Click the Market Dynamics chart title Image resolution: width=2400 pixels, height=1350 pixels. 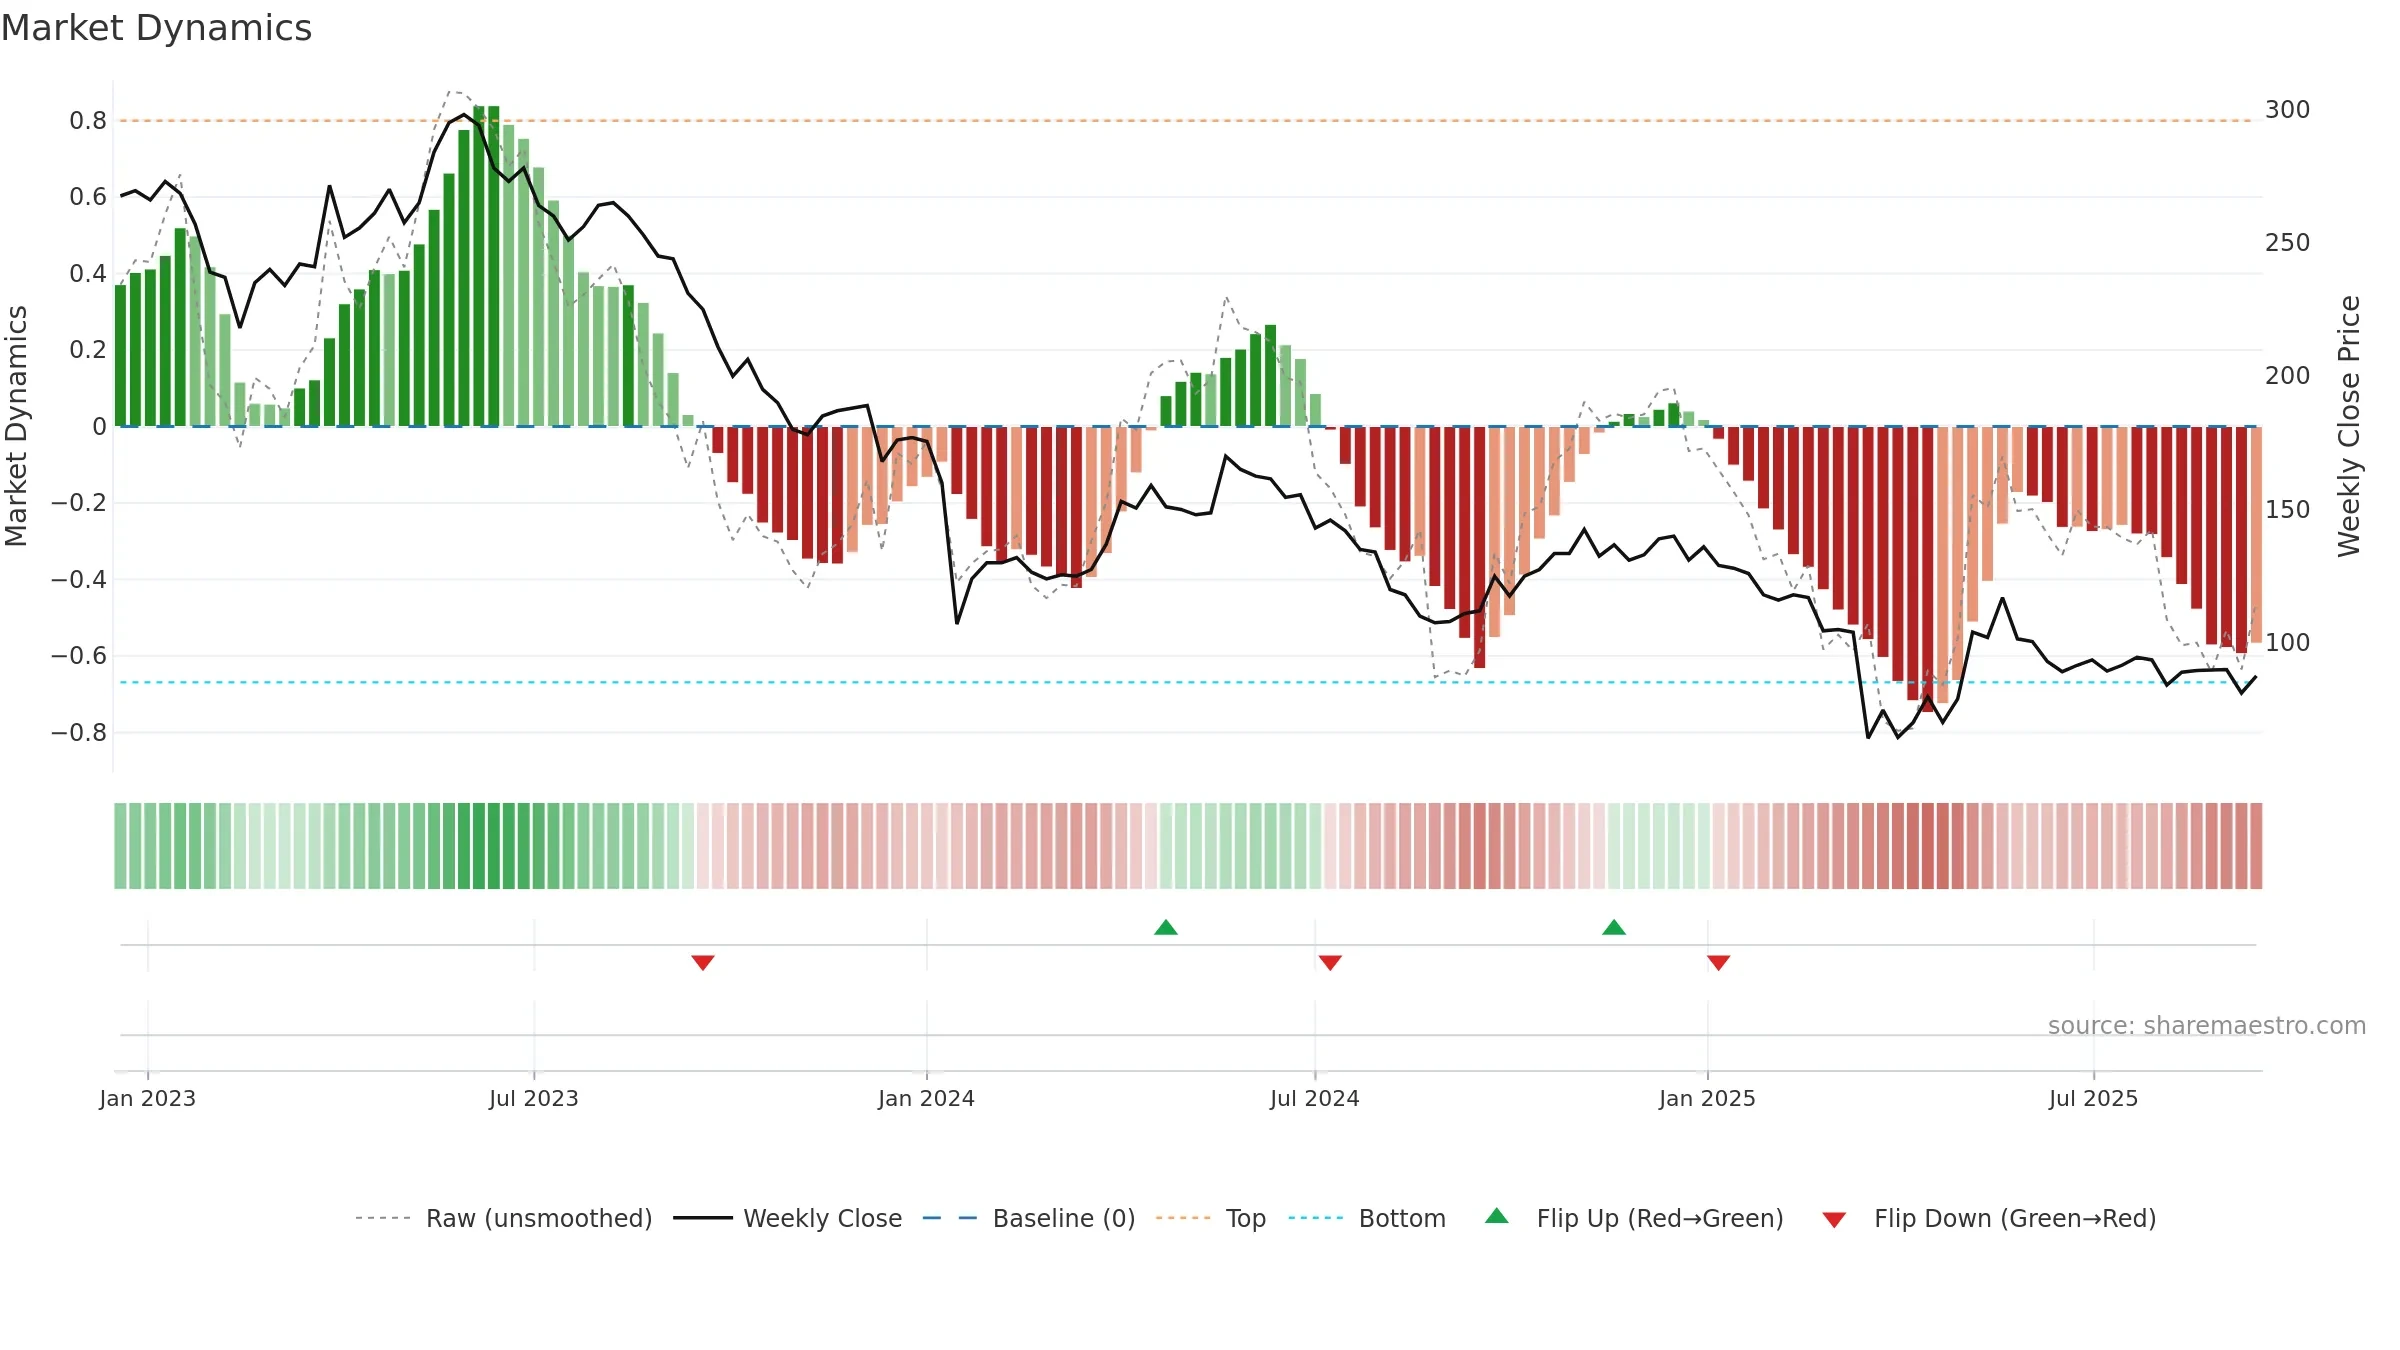click(x=156, y=28)
